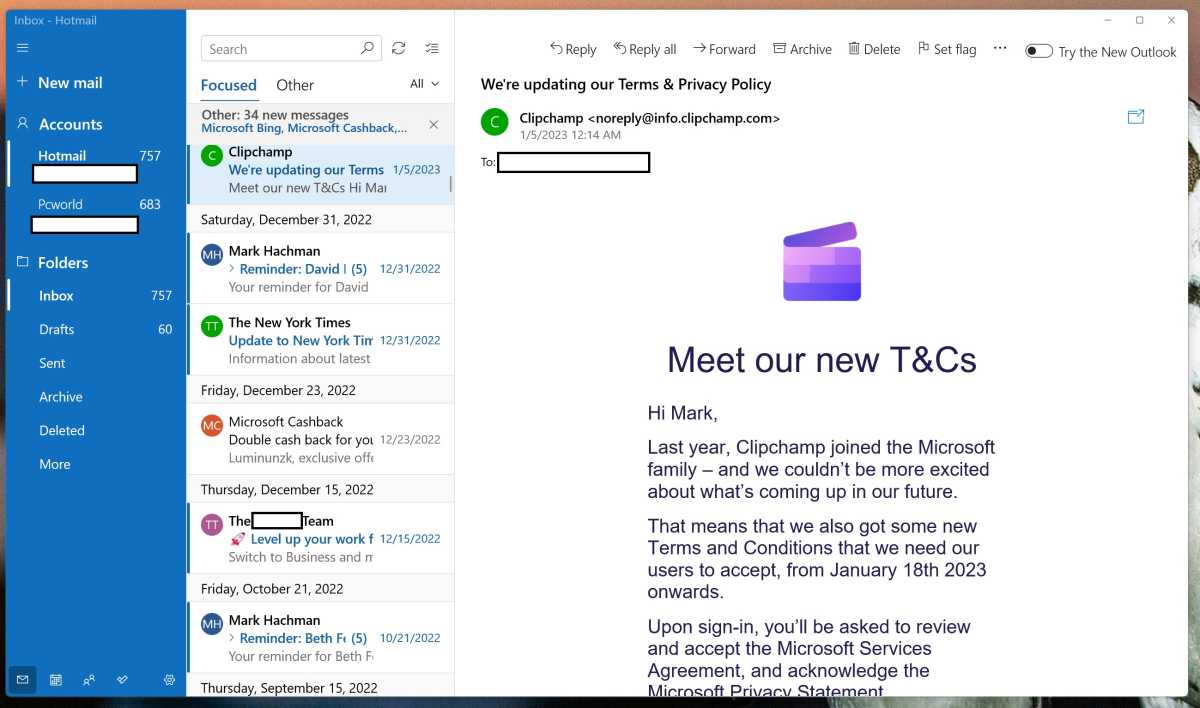
Task: Forward the current message
Action: pos(725,49)
